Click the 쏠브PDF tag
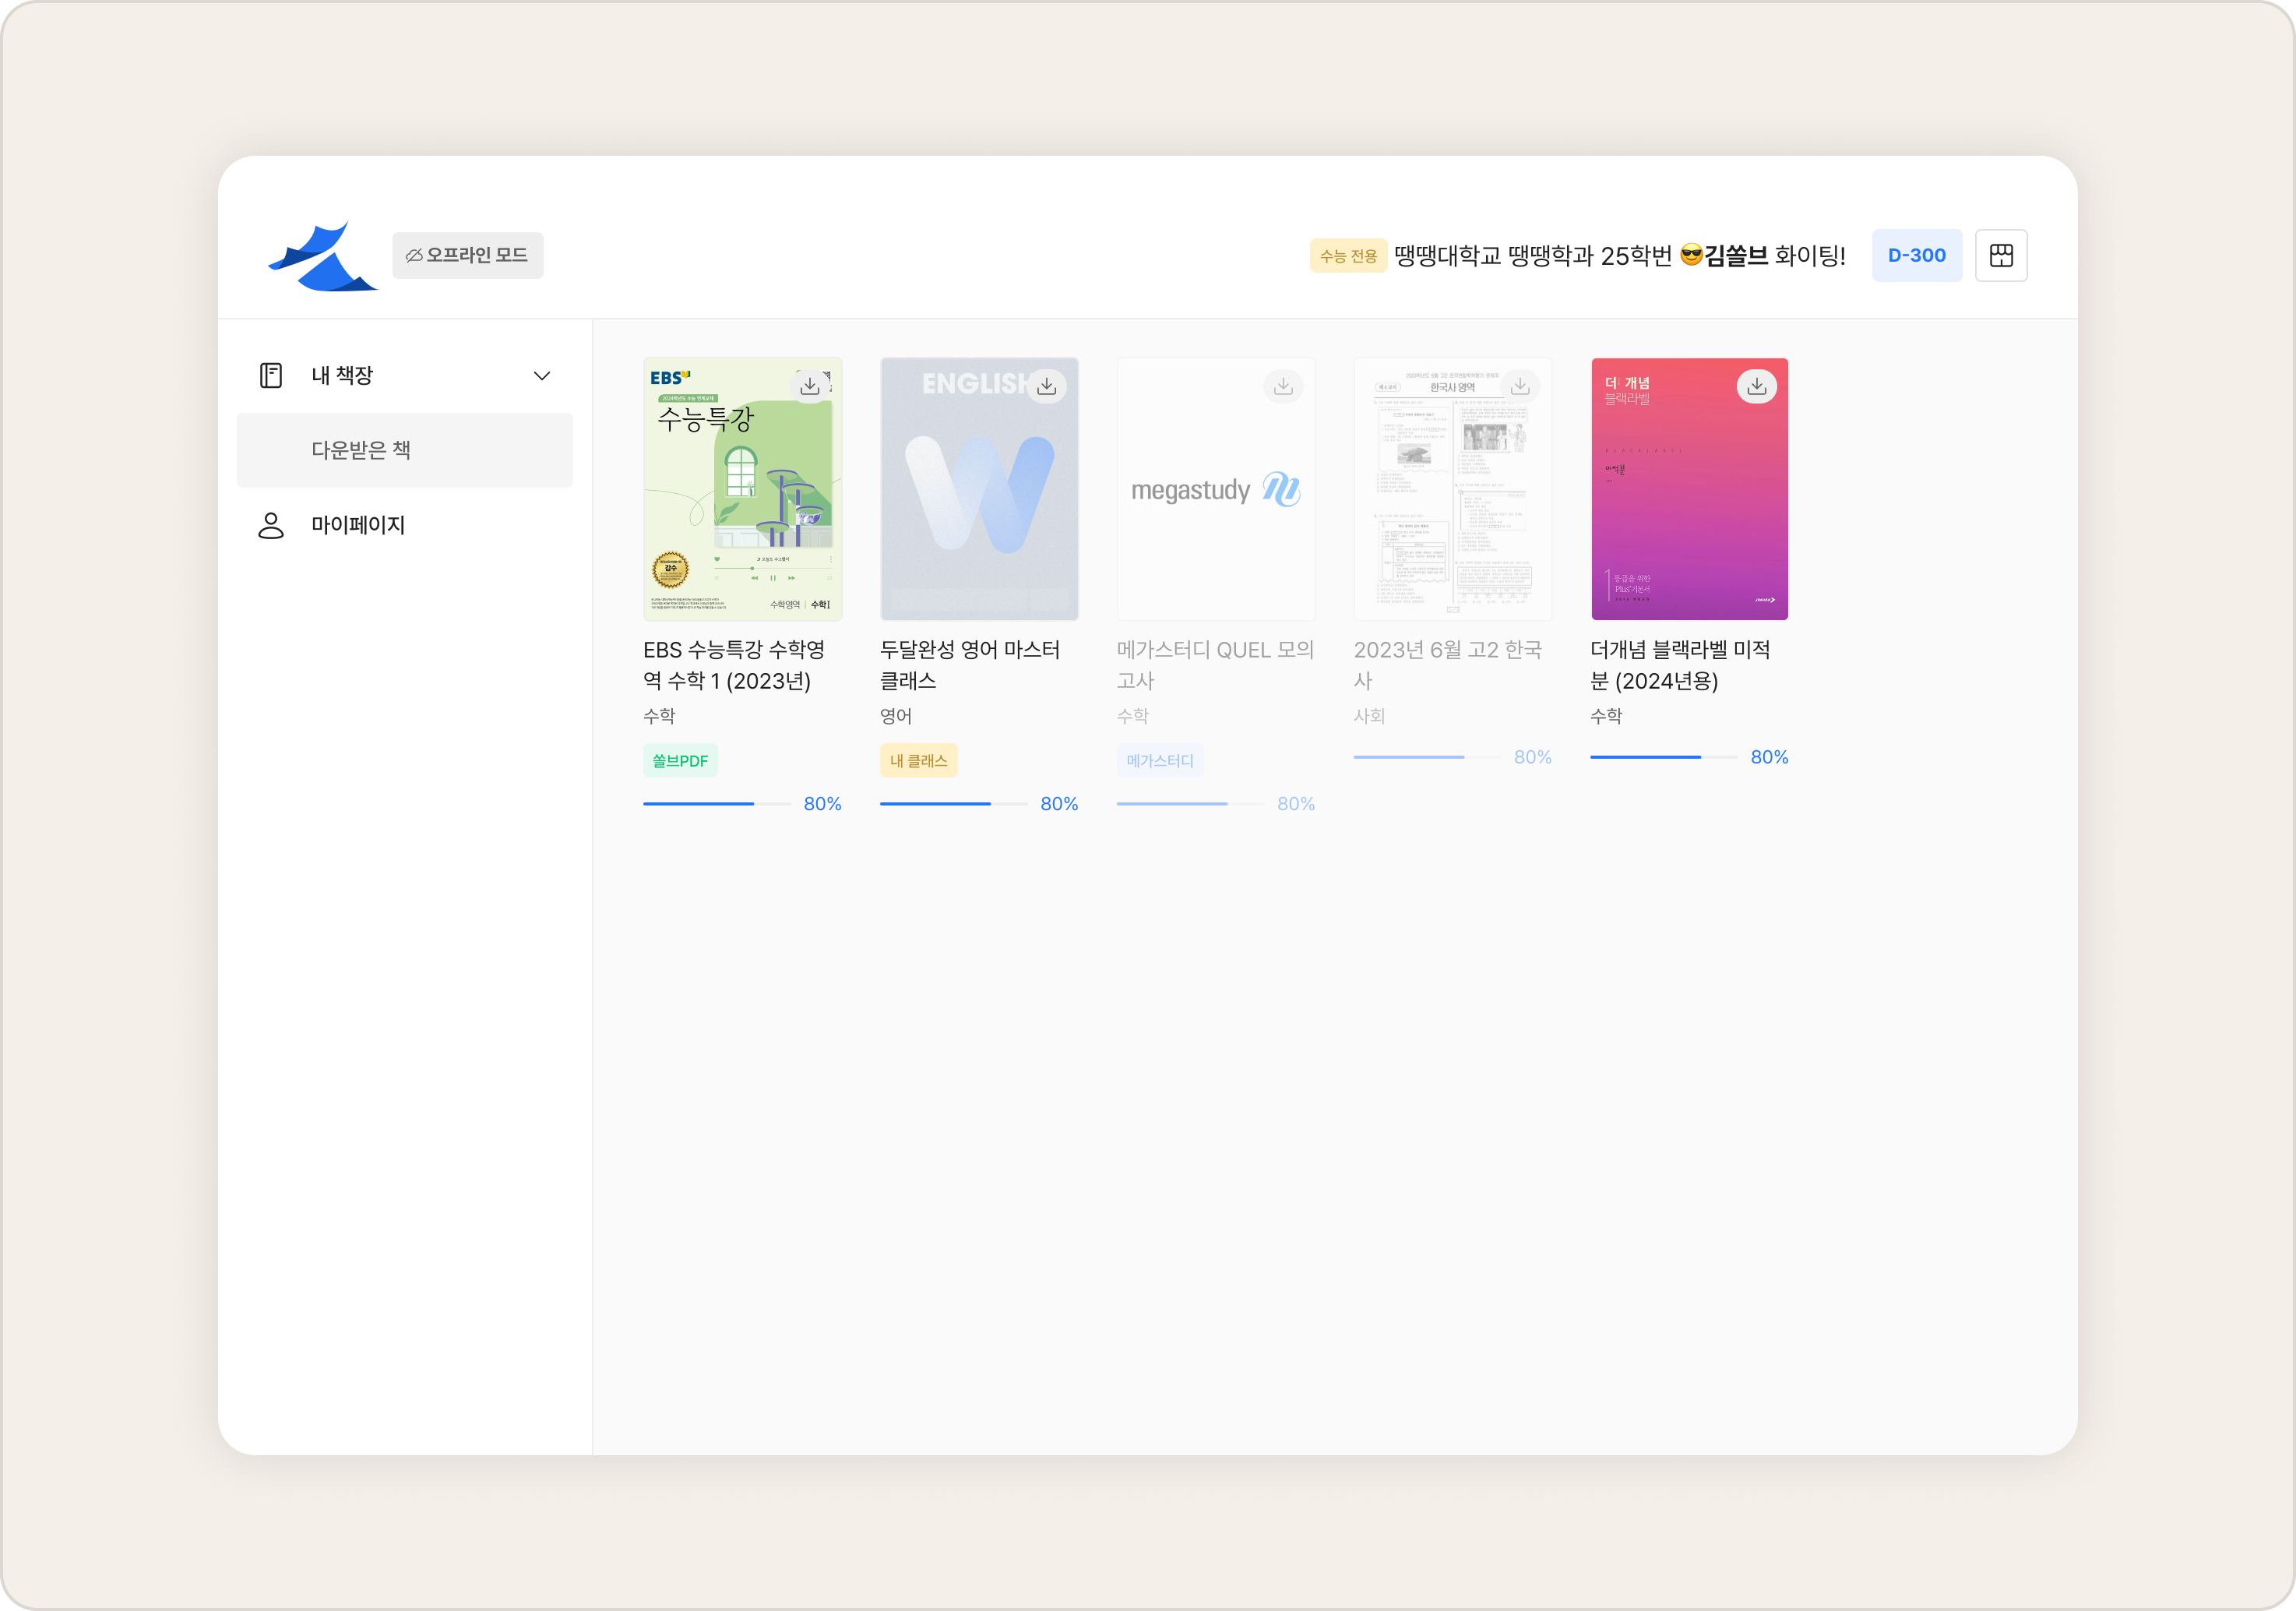2296x1611 pixels. [x=680, y=761]
